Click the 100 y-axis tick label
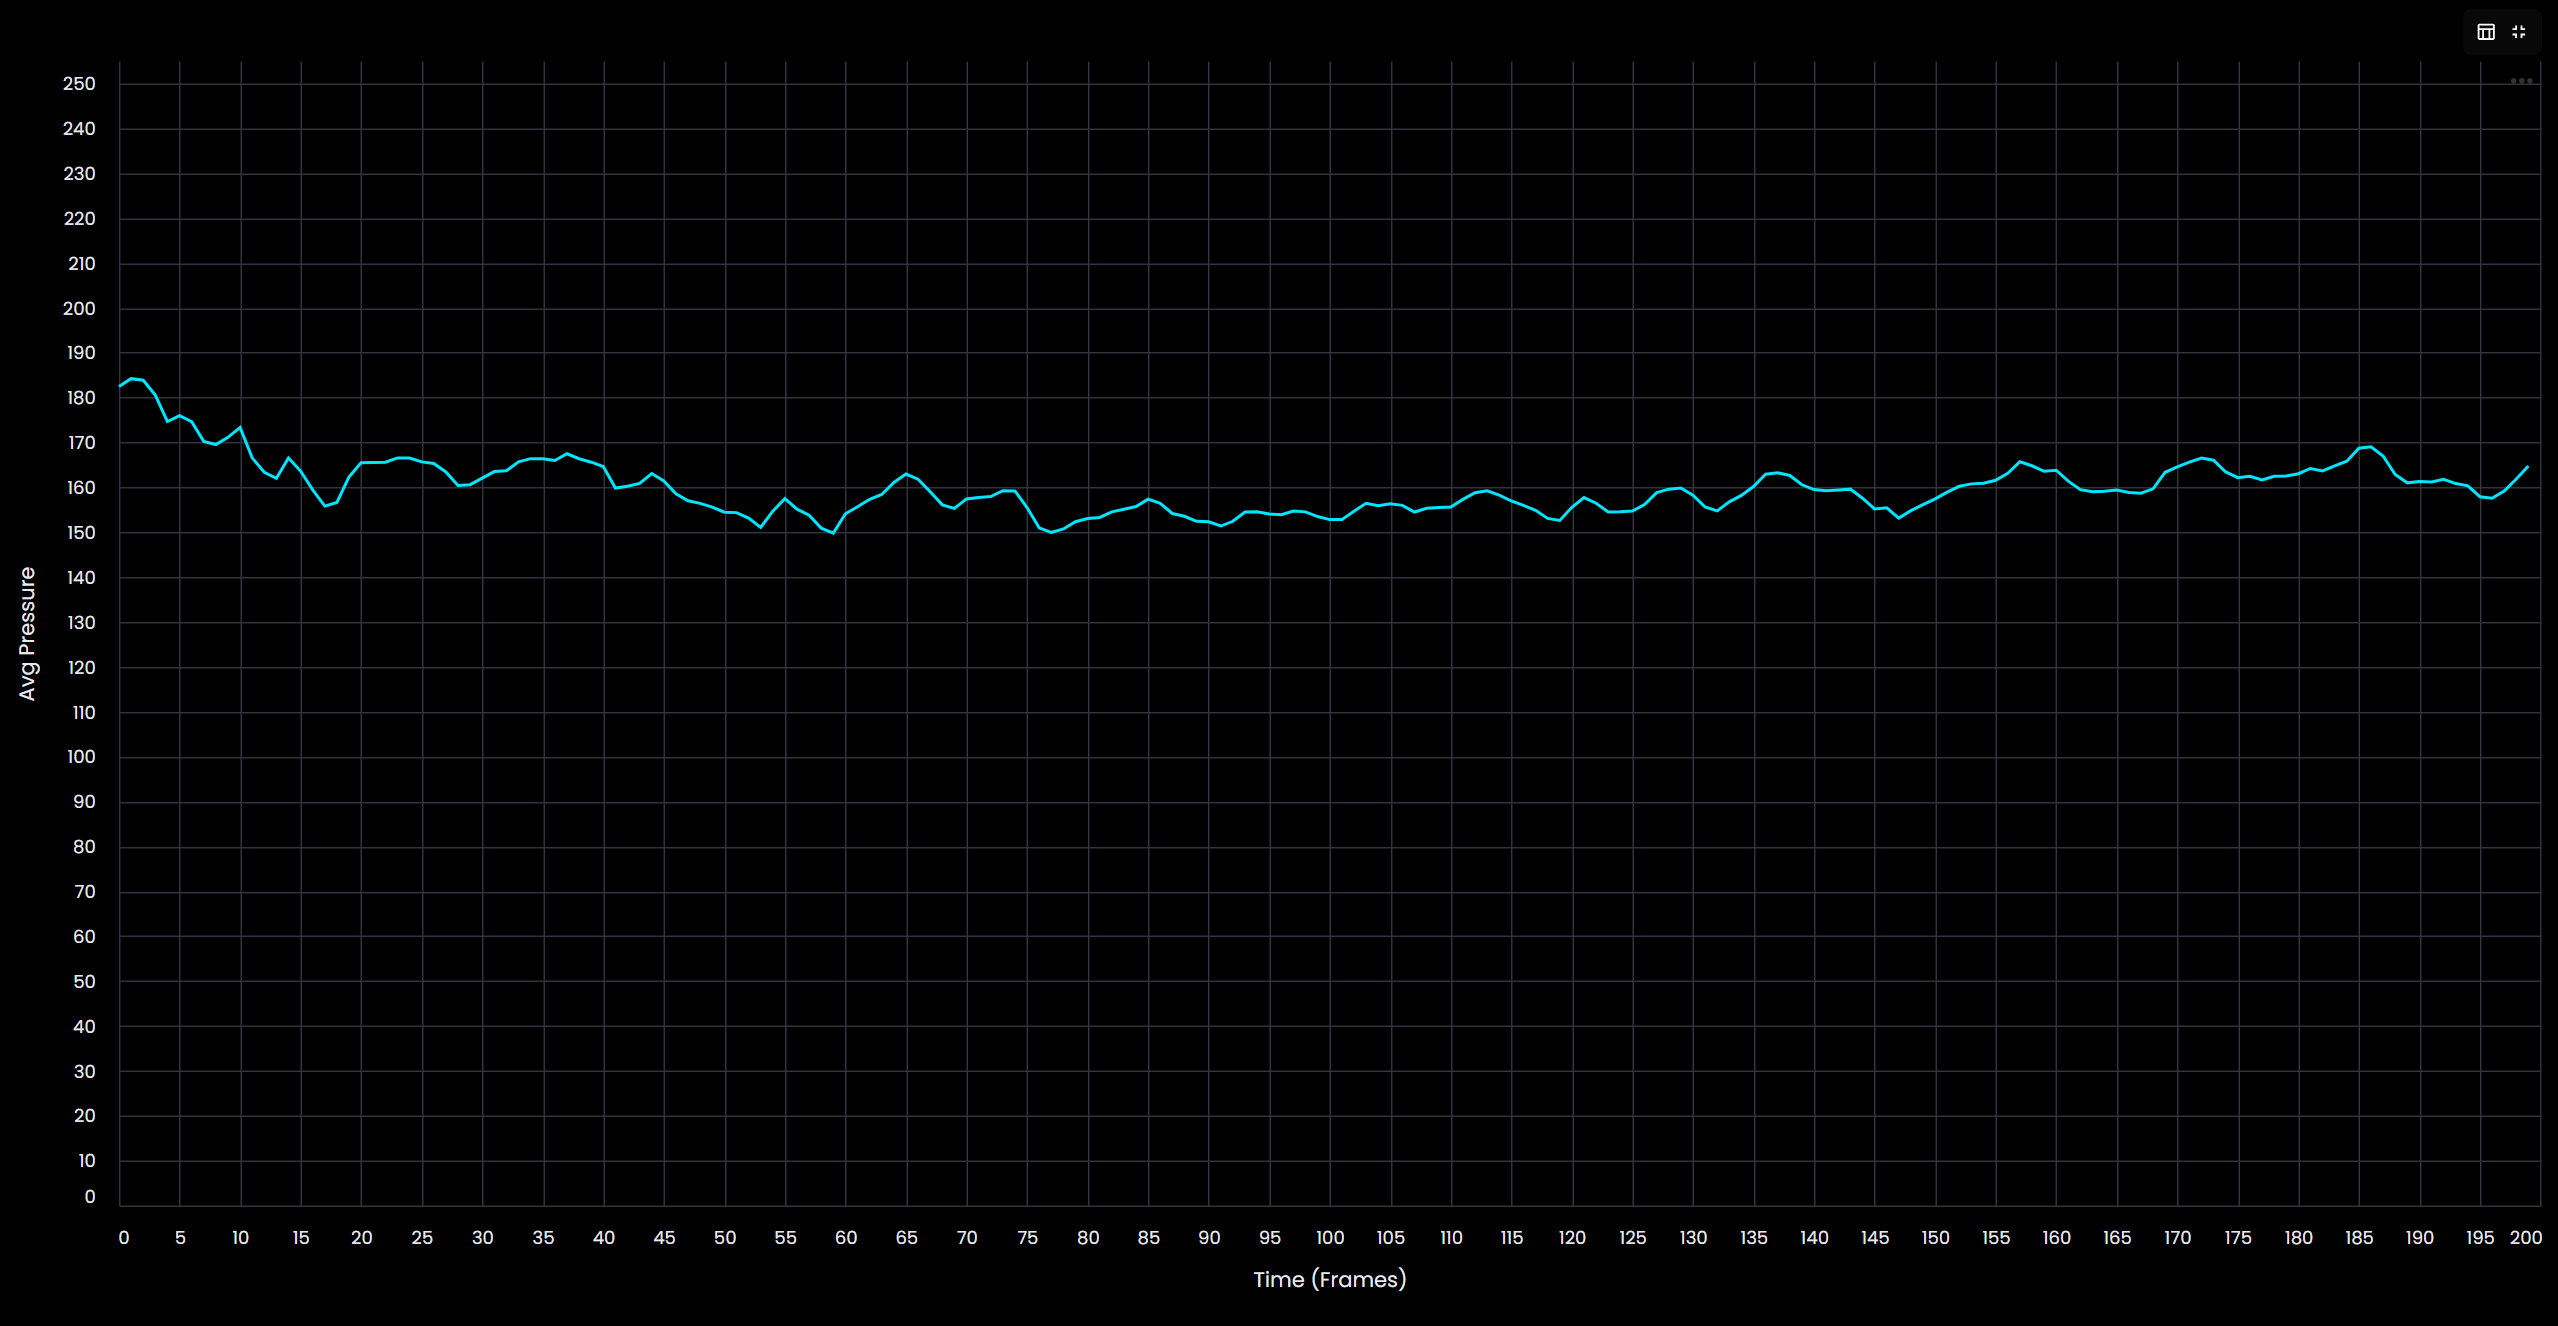This screenshot has width=2558, height=1326. click(x=81, y=757)
